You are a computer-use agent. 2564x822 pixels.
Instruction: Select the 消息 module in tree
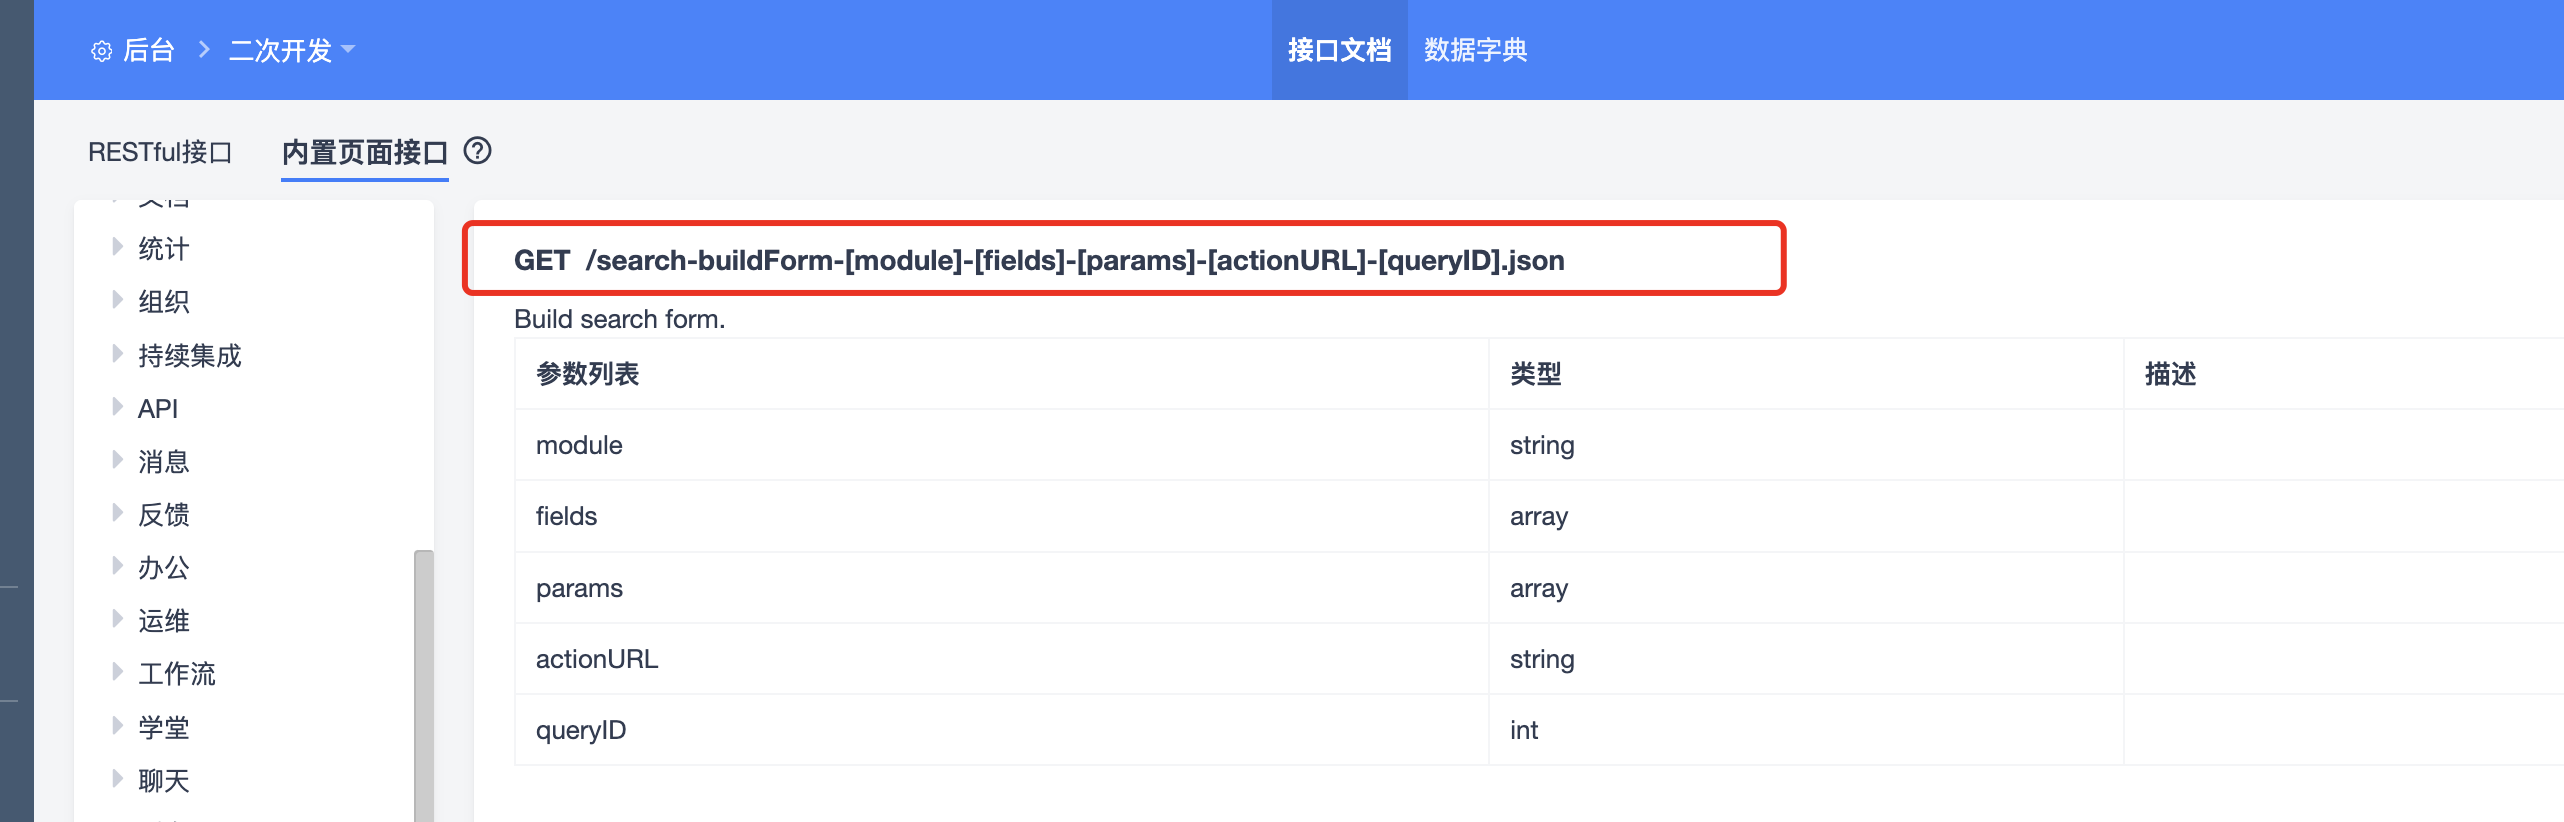tap(163, 462)
